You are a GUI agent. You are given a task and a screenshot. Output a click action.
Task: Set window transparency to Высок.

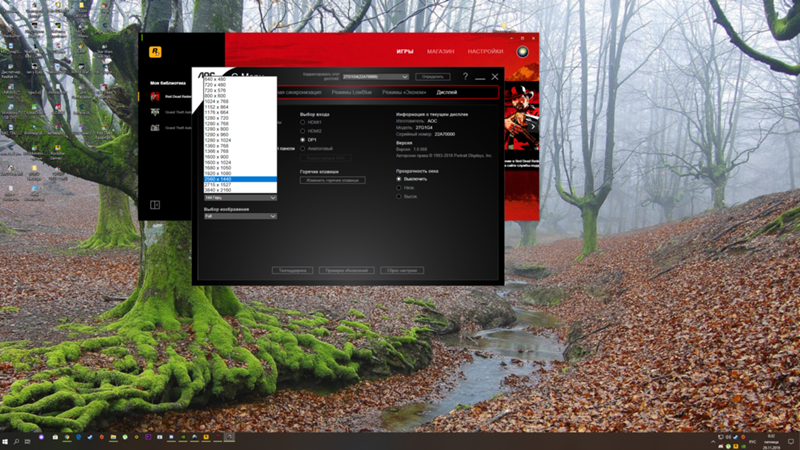399,196
